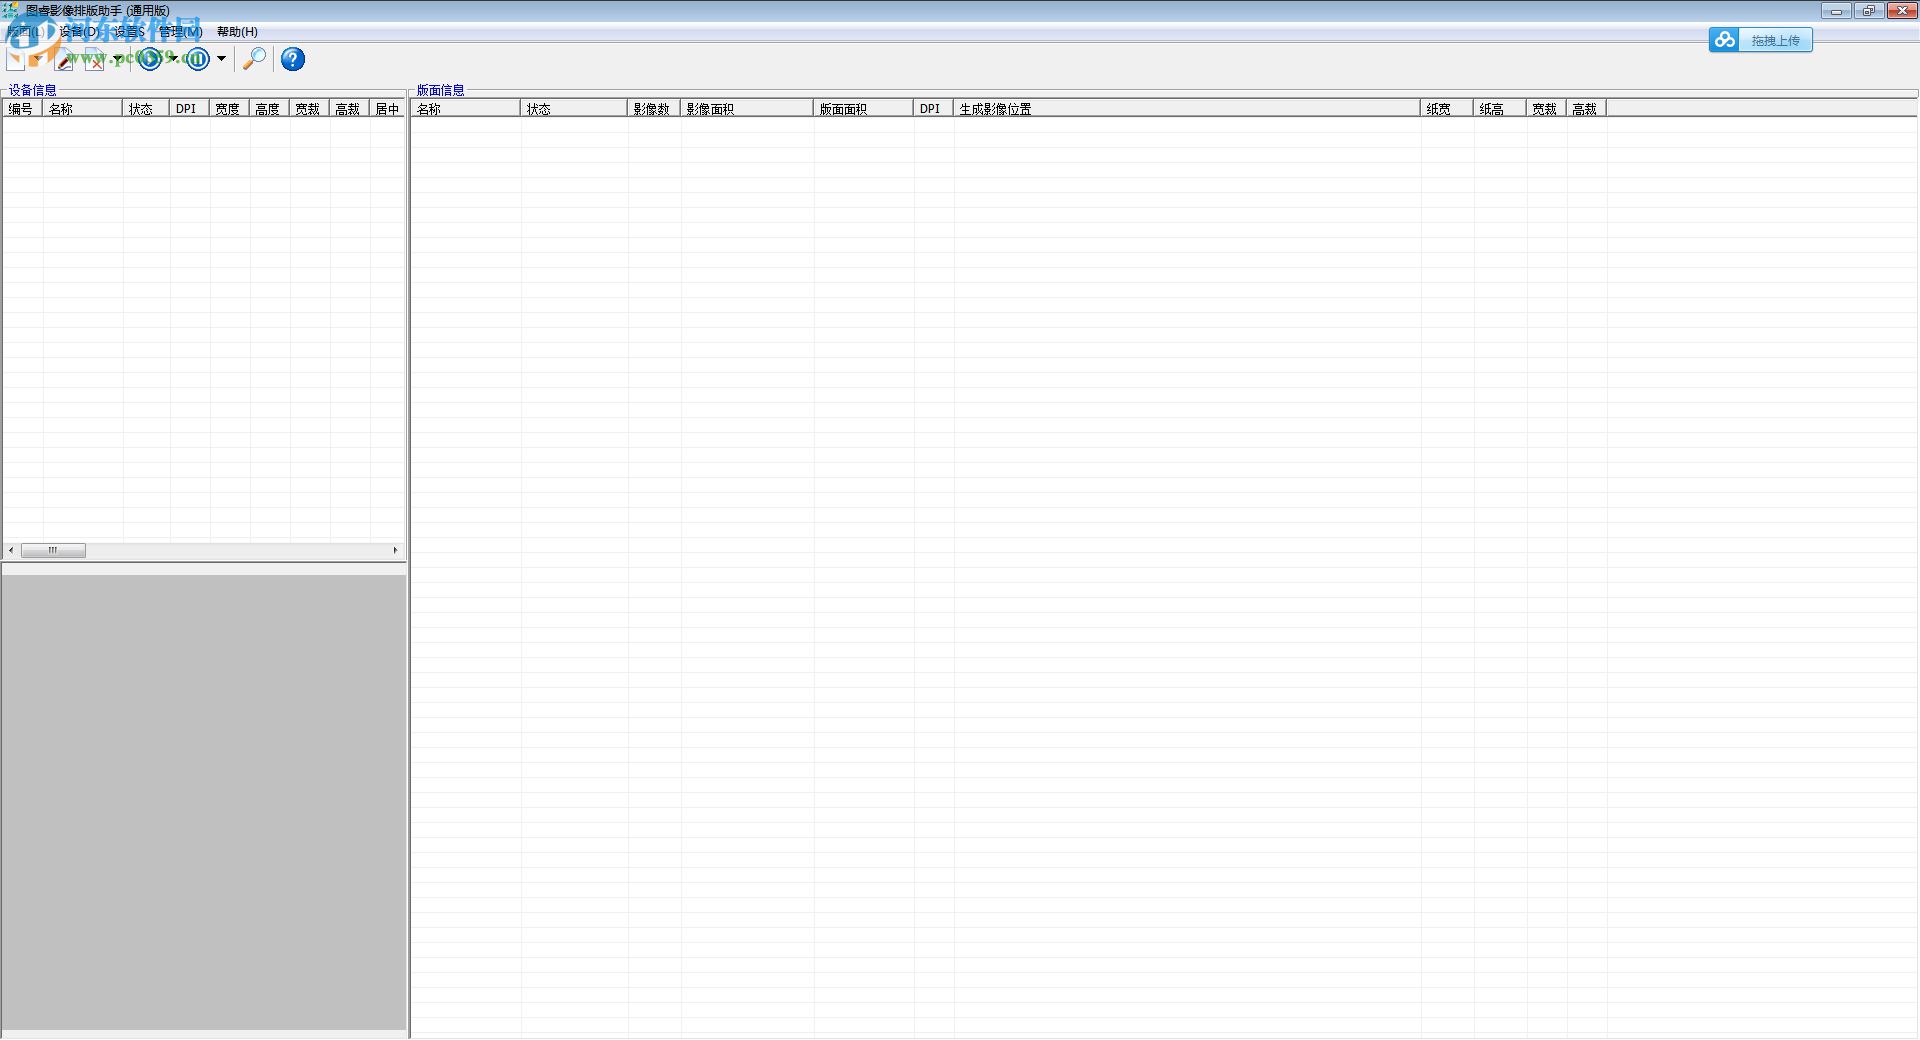Click the device list horizontal scrollbar thumb
Viewport: 1920px width, 1040px height.
point(53,550)
